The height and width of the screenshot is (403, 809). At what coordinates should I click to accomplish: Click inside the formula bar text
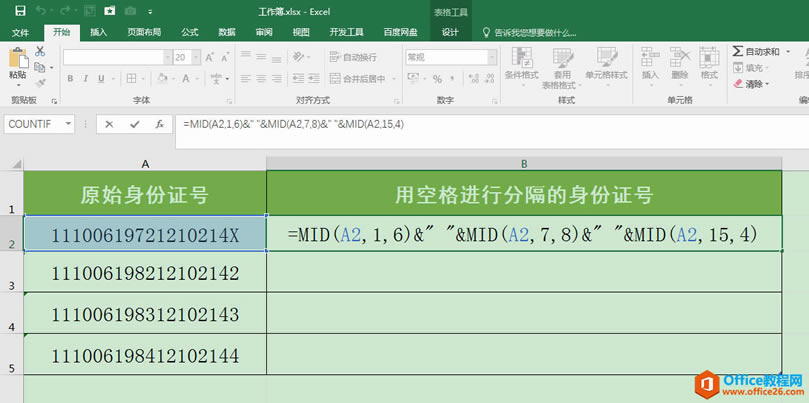[x=293, y=124]
